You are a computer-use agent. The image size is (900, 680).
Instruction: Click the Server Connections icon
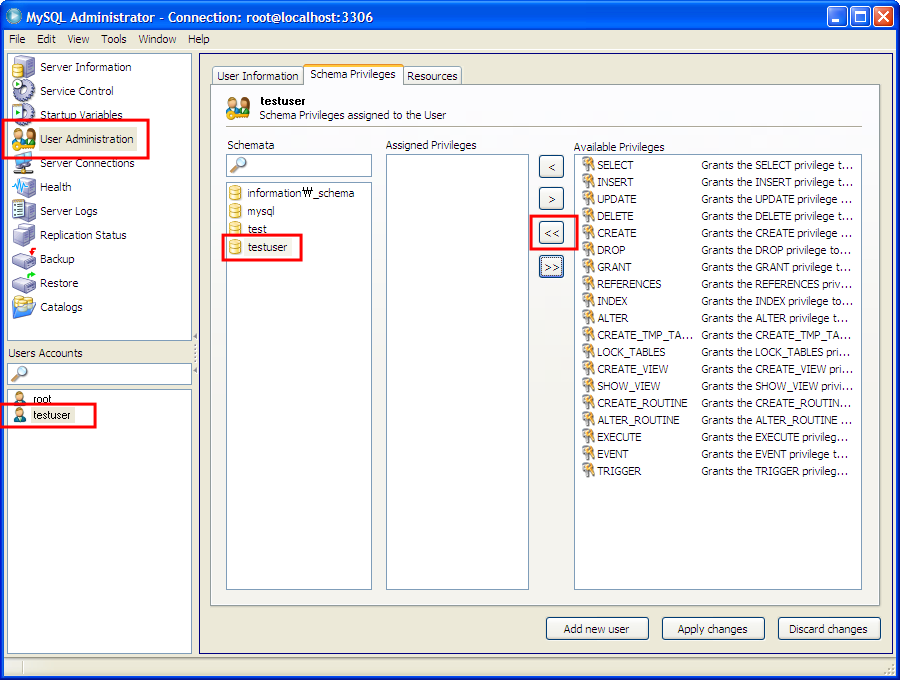tap(24, 163)
